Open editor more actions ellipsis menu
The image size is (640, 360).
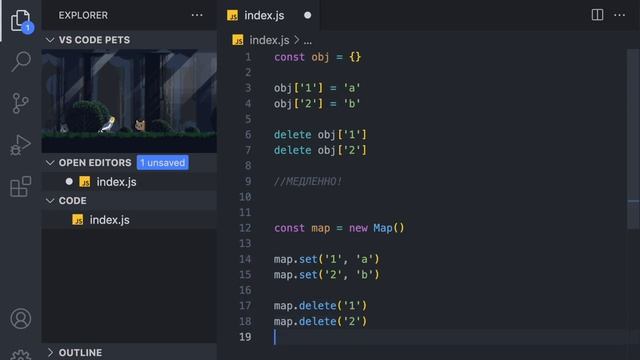(619, 15)
